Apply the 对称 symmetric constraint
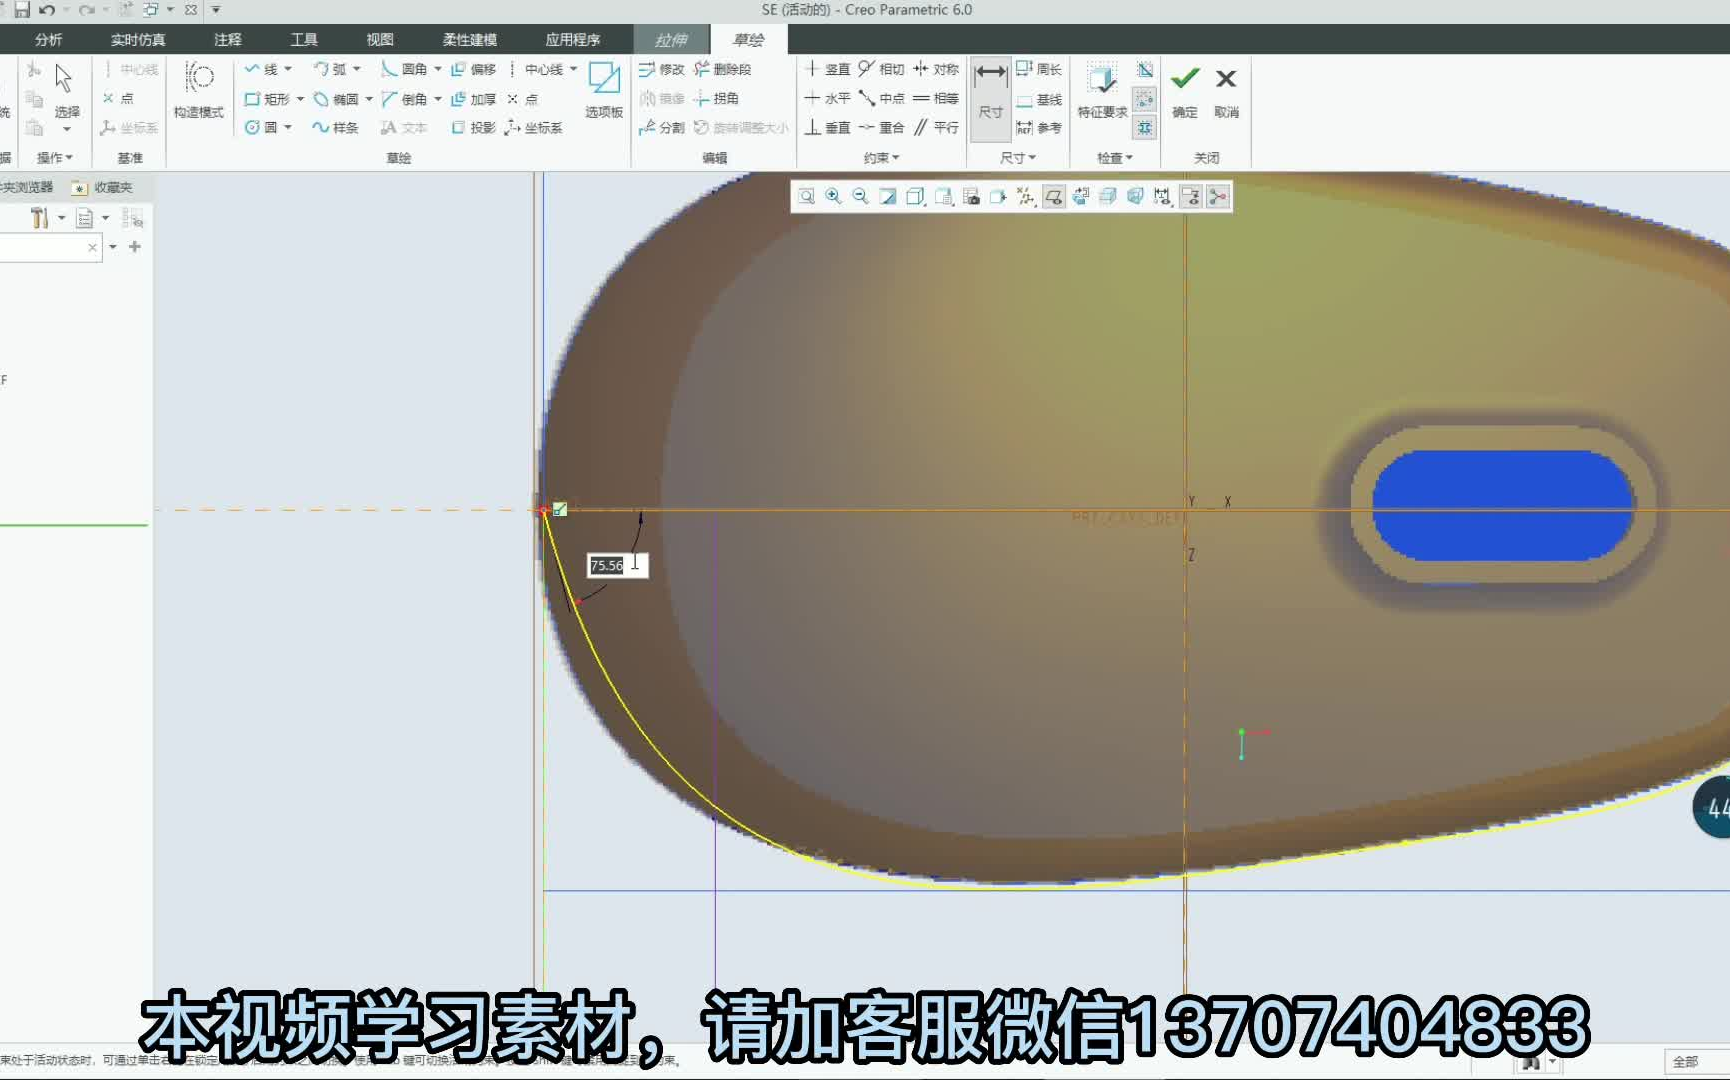The image size is (1730, 1080). tap(944, 70)
